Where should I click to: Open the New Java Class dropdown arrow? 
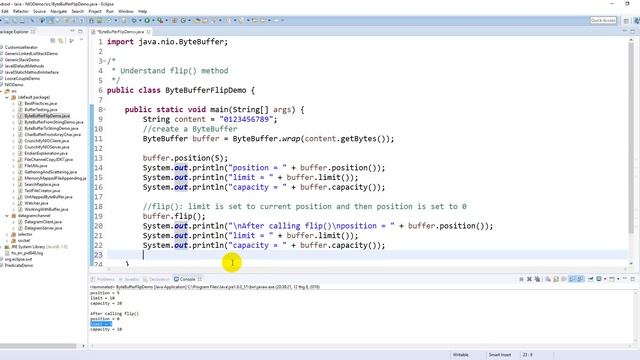(189, 20)
